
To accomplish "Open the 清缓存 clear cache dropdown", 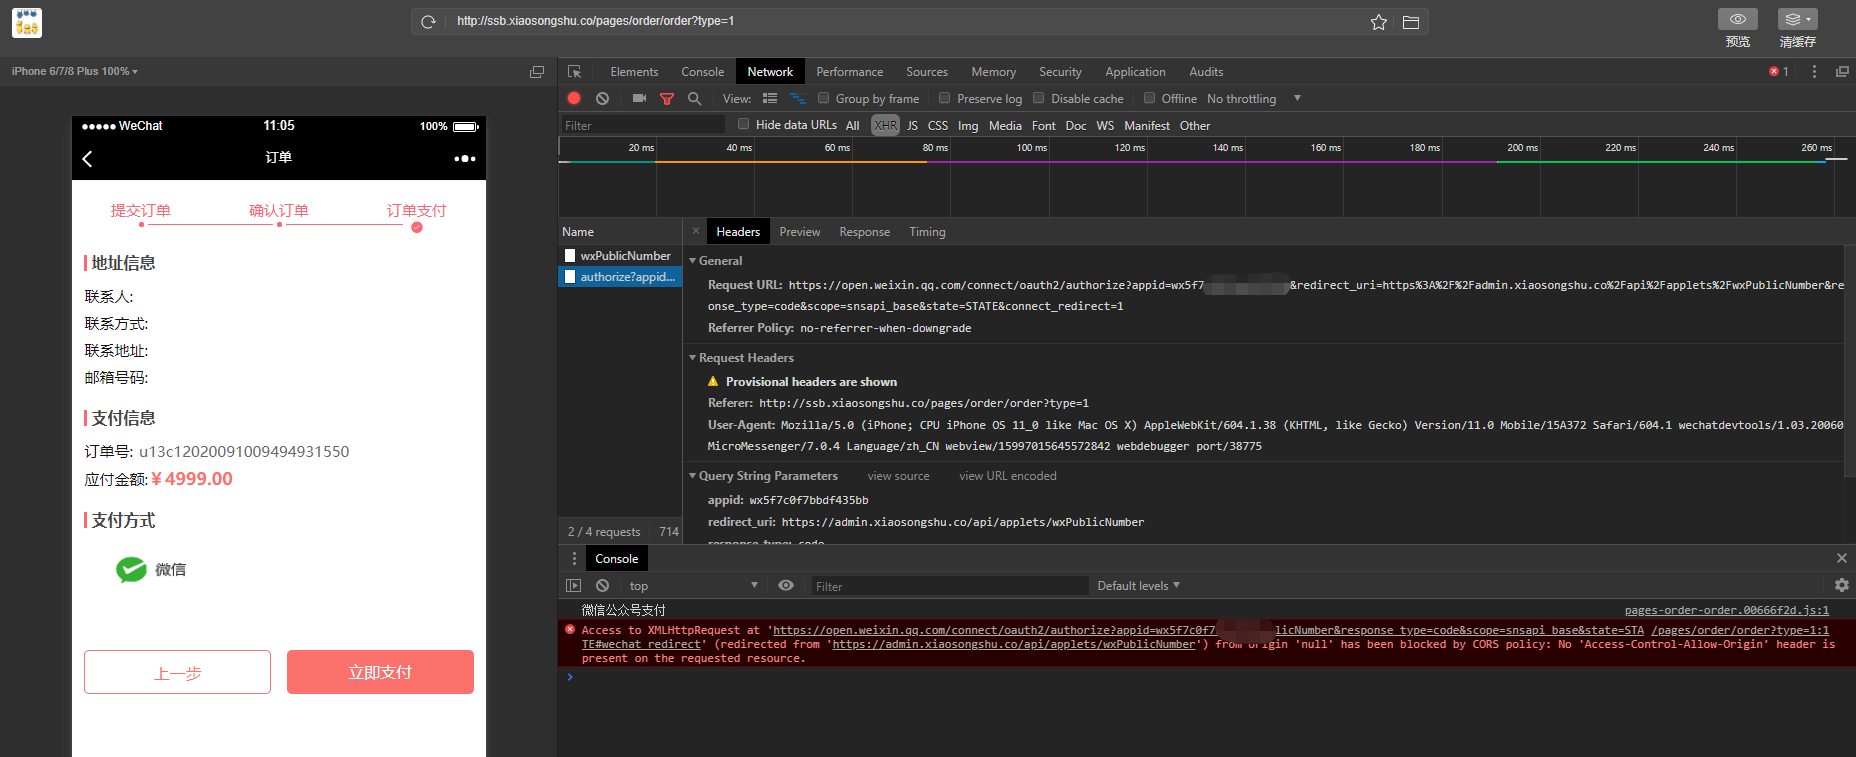I will (1798, 19).
